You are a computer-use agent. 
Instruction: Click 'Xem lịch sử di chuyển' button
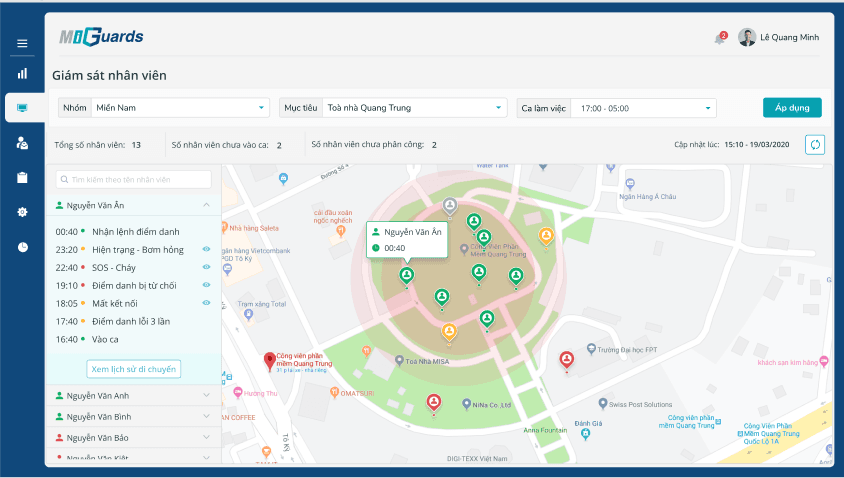click(133, 369)
